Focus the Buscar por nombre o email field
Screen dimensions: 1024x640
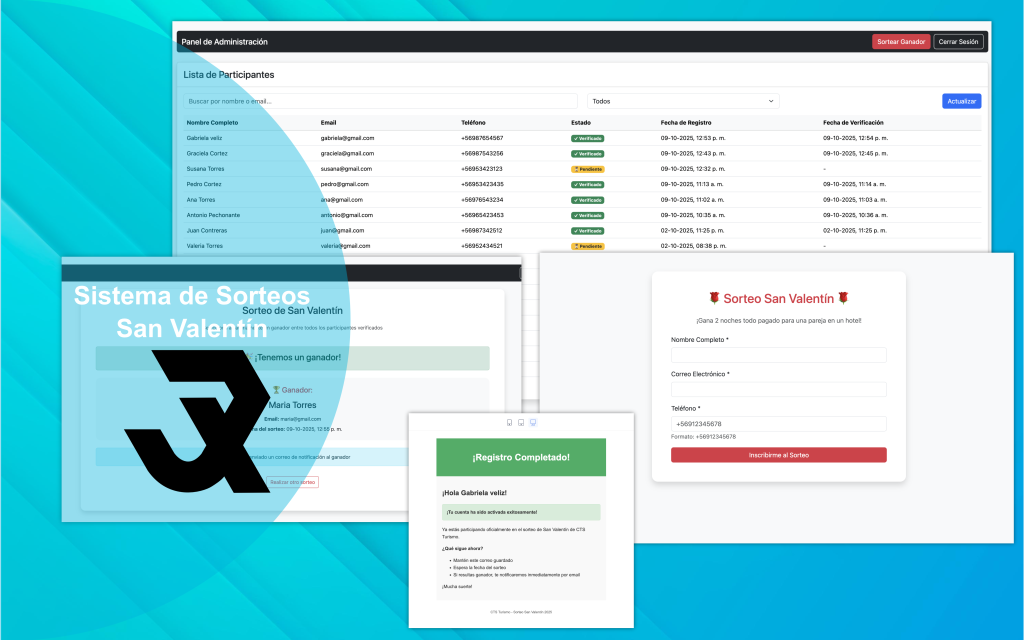380,101
